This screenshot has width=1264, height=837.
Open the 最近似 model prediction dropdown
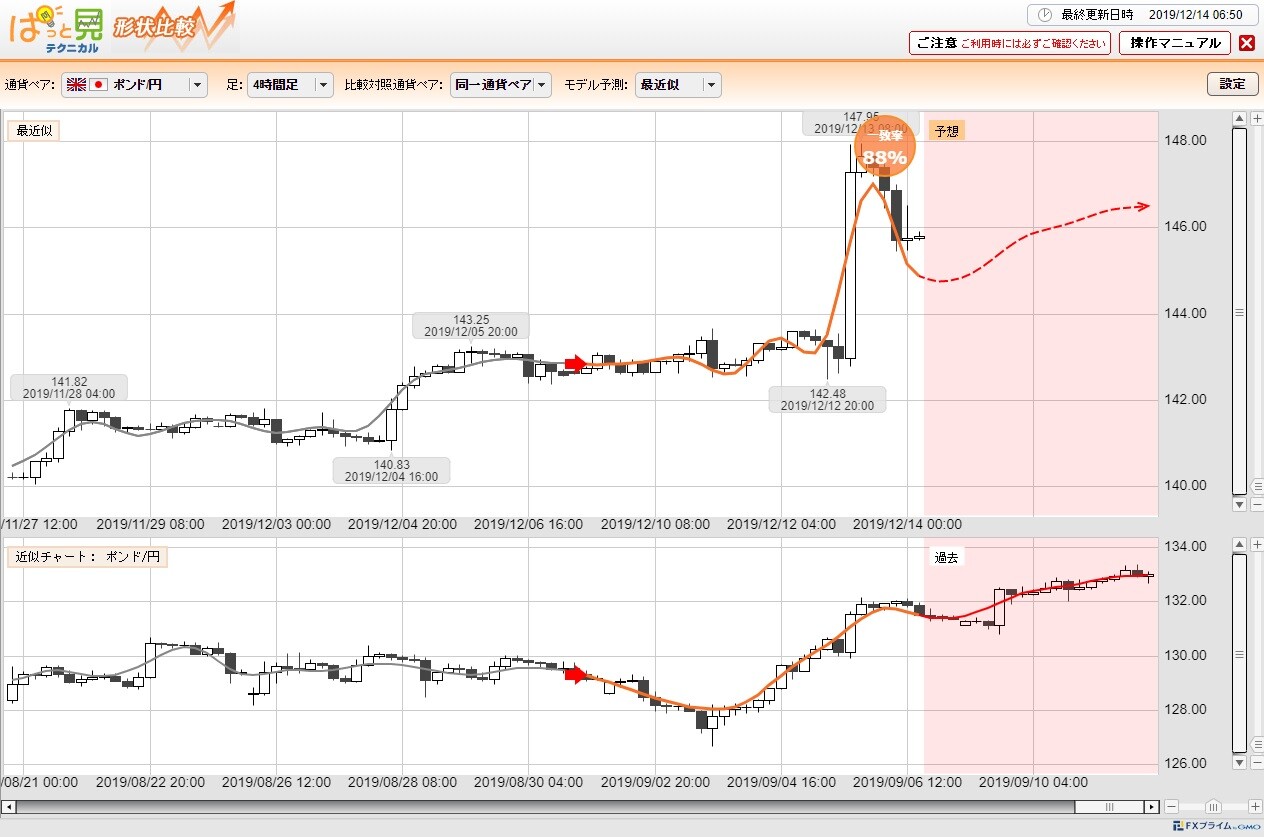pos(679,85)
